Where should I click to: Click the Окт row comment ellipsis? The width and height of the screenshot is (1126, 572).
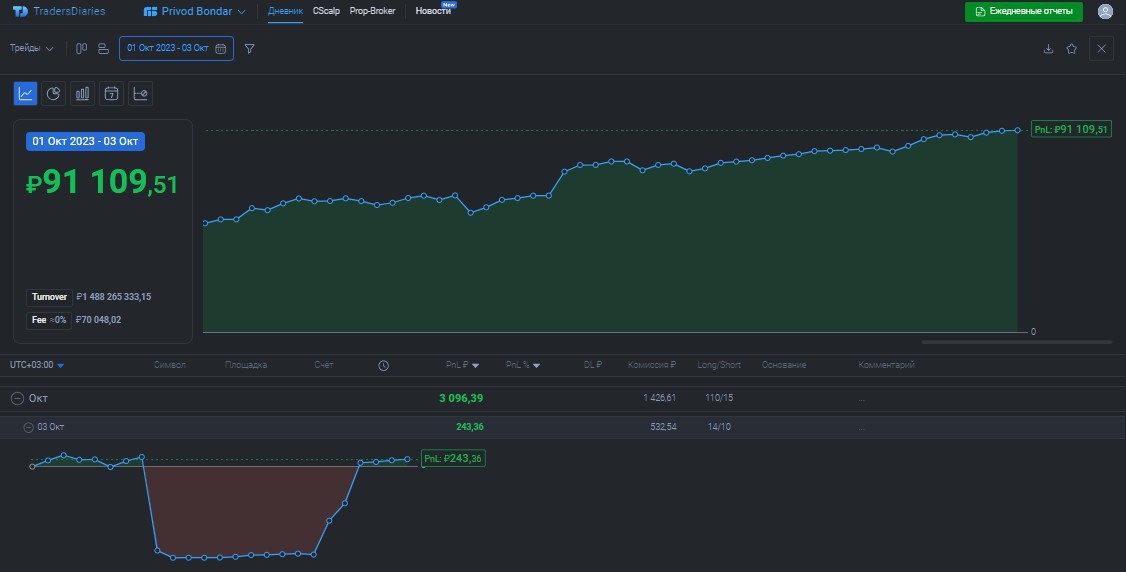tap(861, 399)
